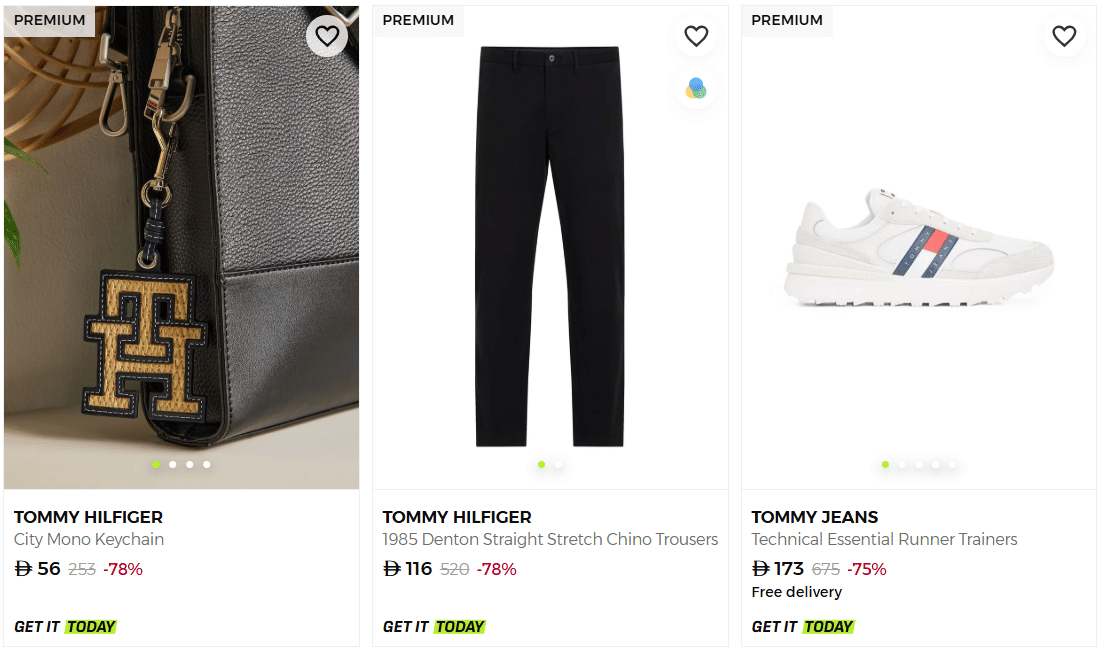Click the Tommy Jeans brand name

(815, 517)
